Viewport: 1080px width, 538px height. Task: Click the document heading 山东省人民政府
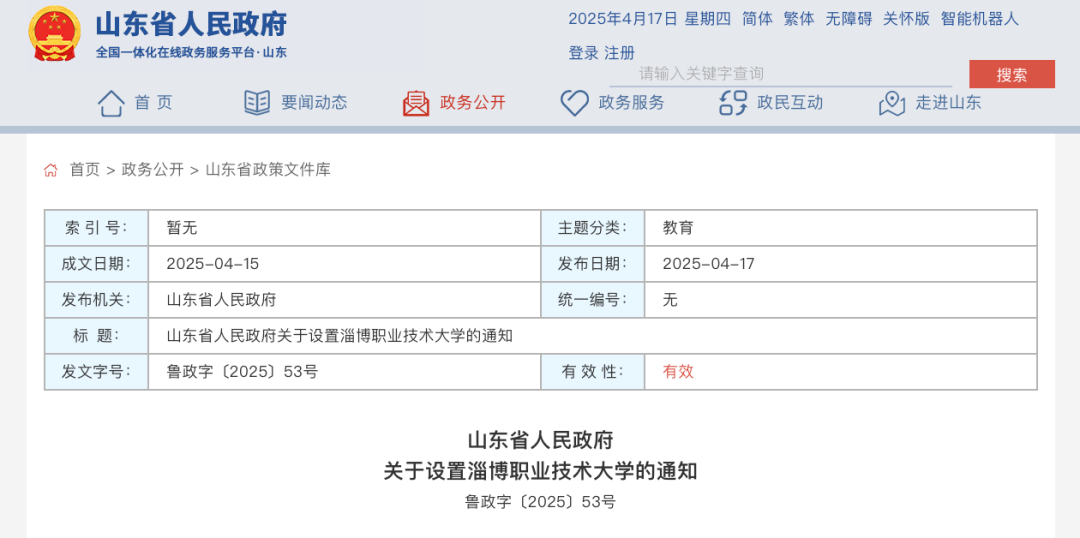pos(540,439)
